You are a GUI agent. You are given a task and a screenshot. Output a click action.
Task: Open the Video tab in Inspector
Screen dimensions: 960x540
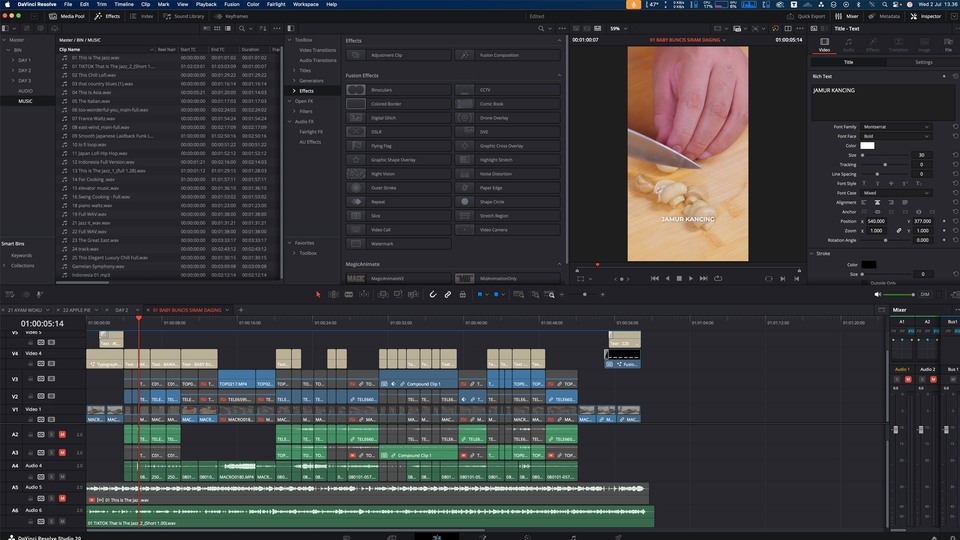point(824,45)
